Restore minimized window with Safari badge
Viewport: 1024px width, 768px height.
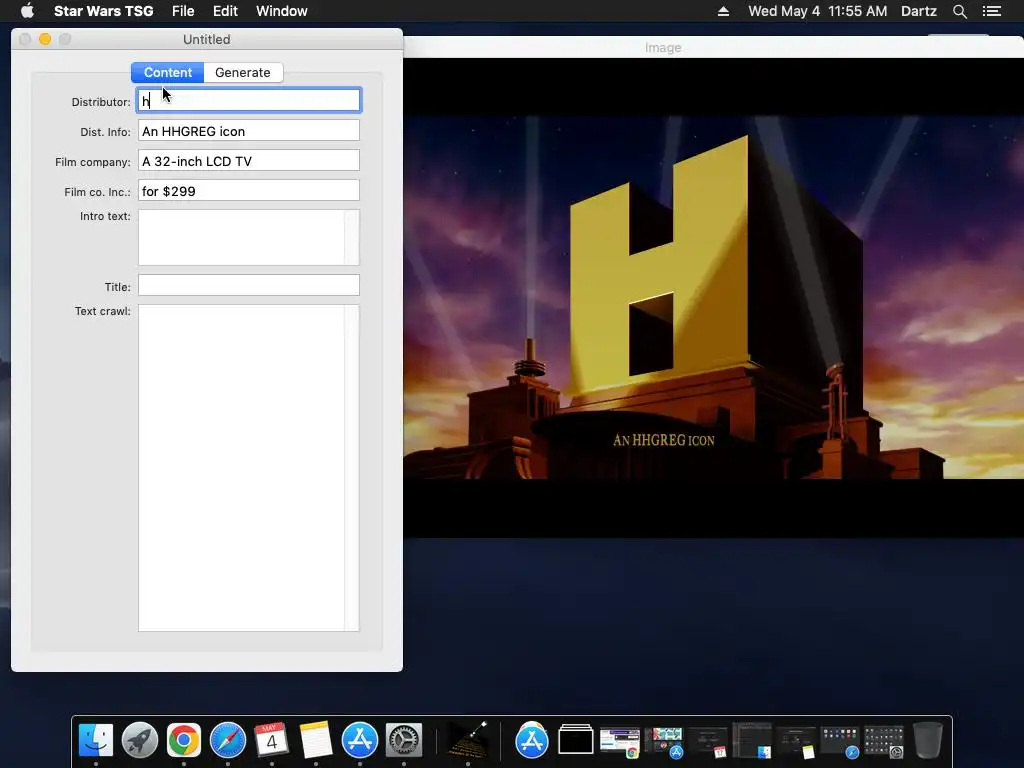[x=840, y=743]
